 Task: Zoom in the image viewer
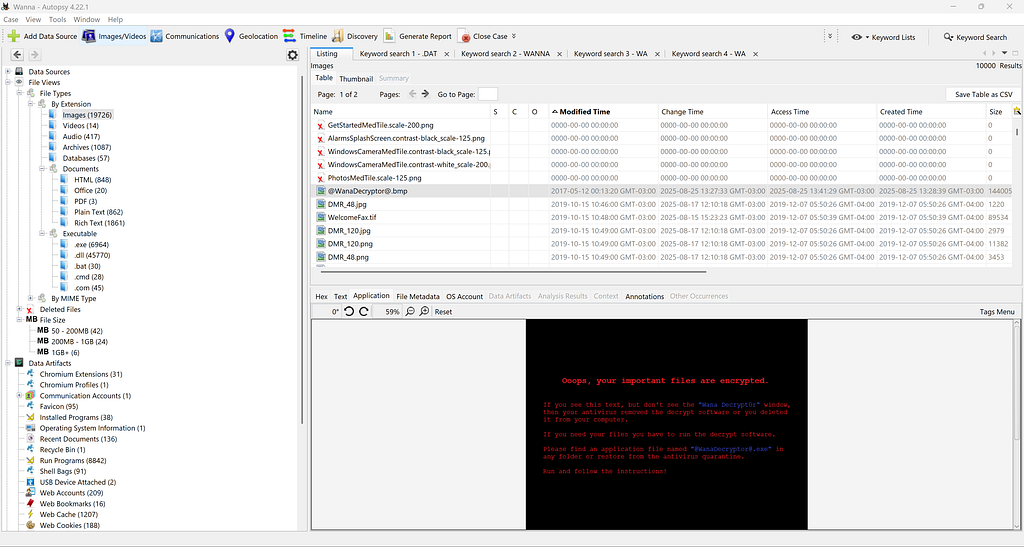click(x=424, y=311)
